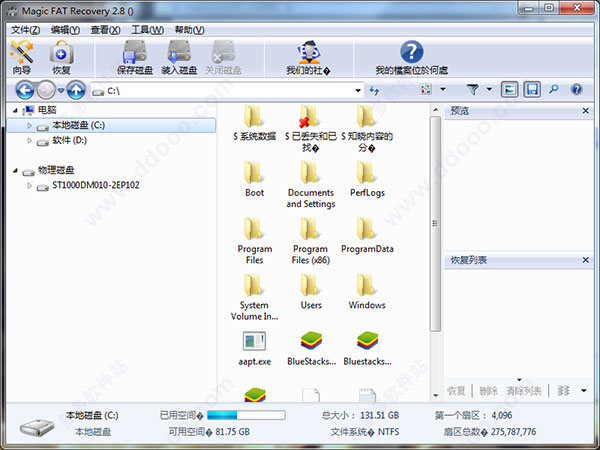600x450 pixels.
Task: Click the view mode icon
Action: (x=426, y=90)
